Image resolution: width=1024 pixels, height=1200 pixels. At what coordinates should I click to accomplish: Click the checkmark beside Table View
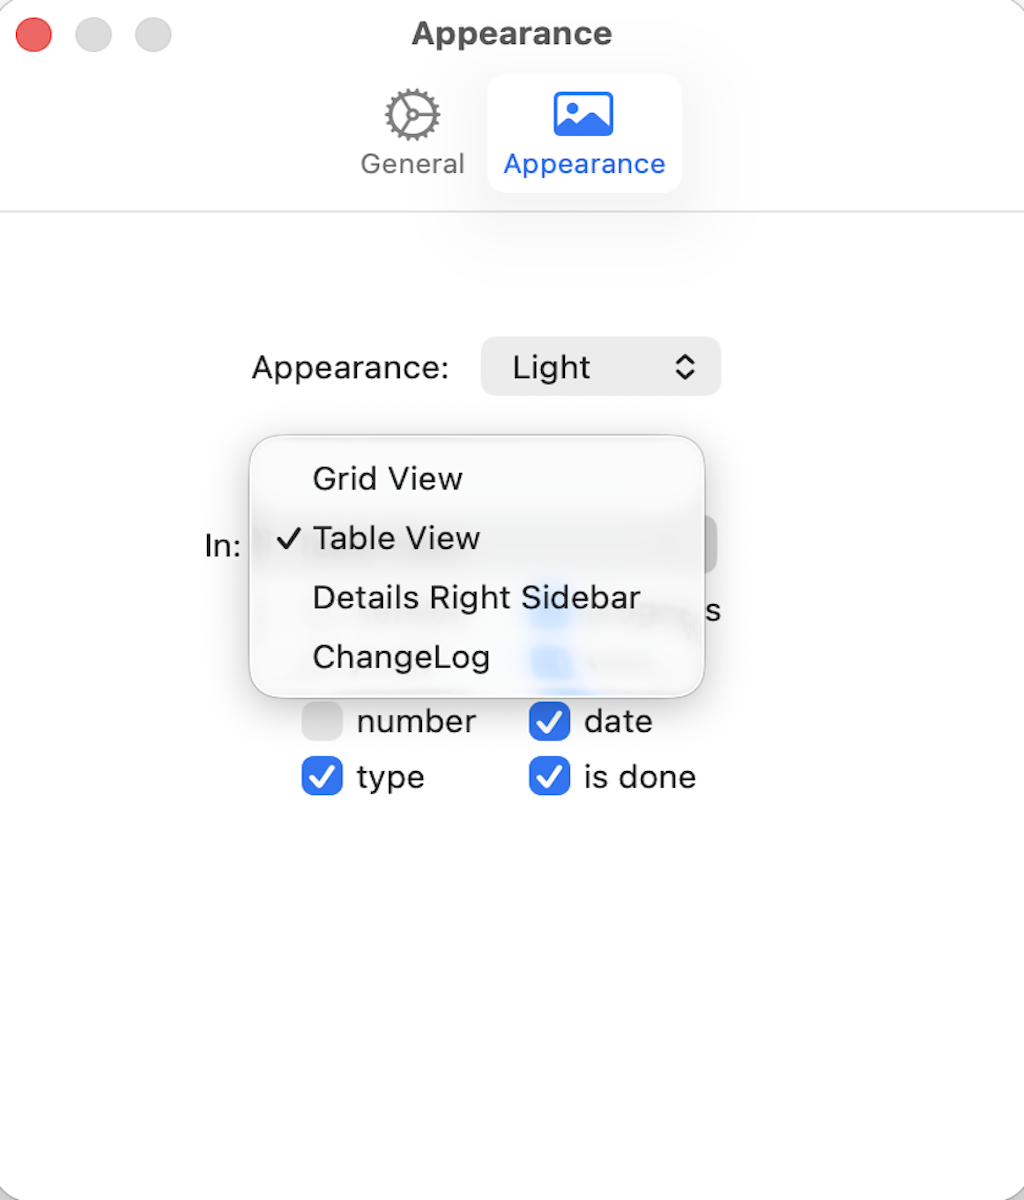288,538
